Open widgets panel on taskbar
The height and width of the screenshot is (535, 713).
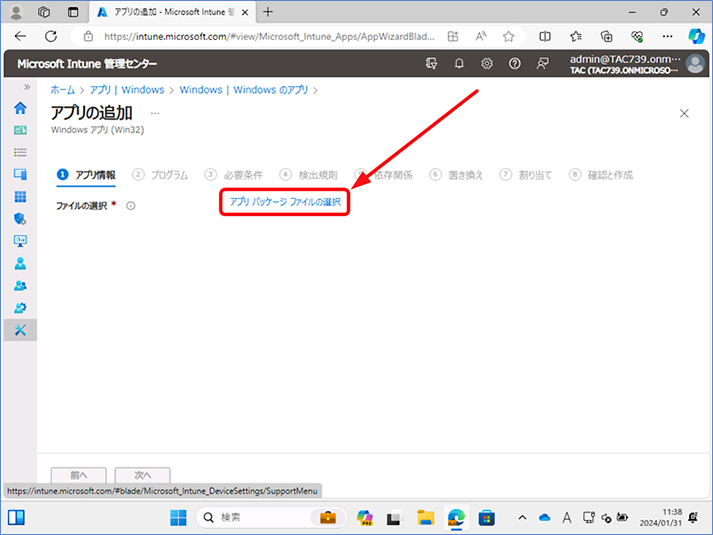[x=16, y=517]
